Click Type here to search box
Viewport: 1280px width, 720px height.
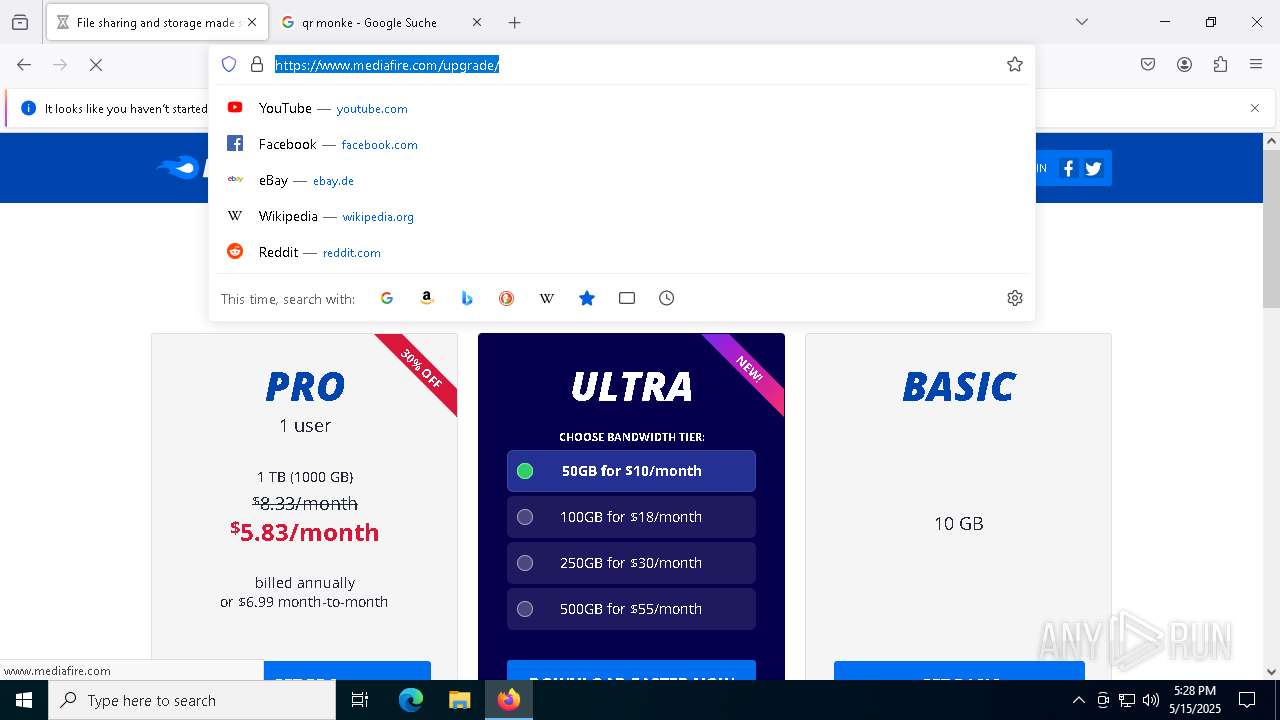coord(192,700)
